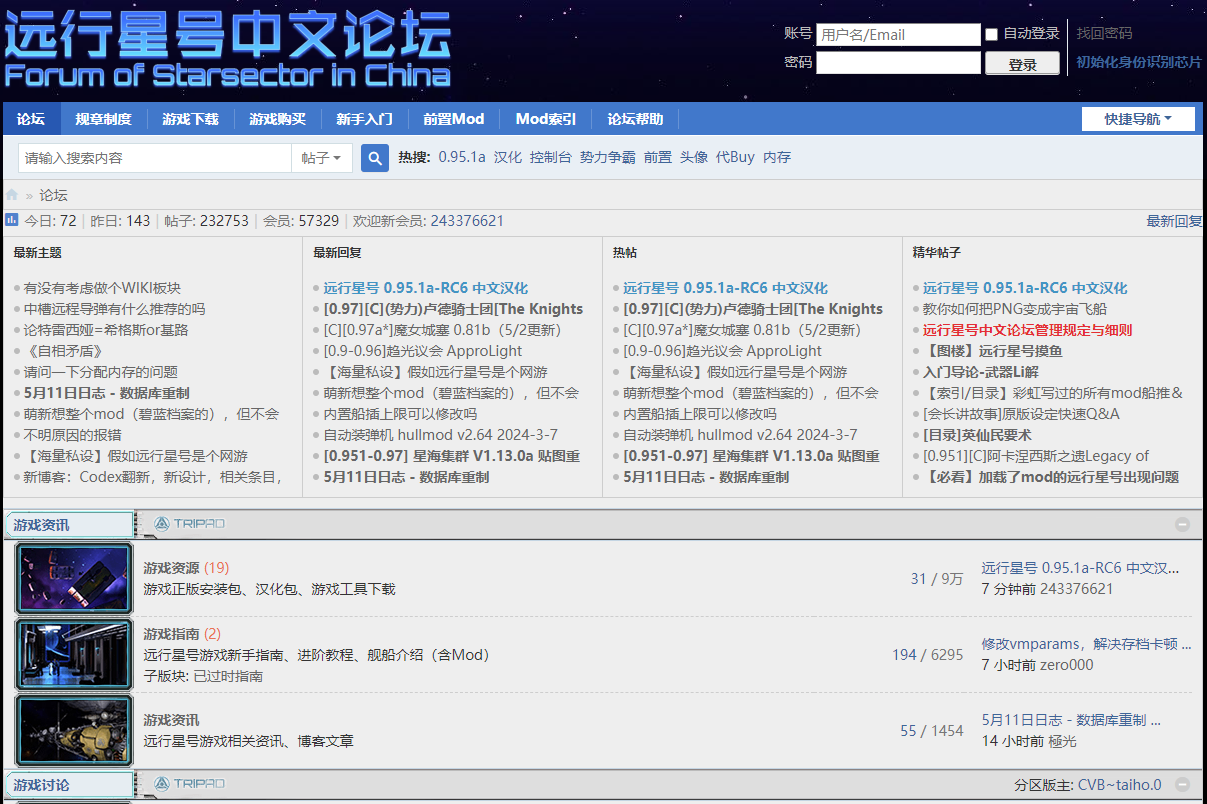Image resolution: width=1207 pixels, height=804 pixels.
Task: Click the home icon in breadcrumb
Action: click(12, 195)
